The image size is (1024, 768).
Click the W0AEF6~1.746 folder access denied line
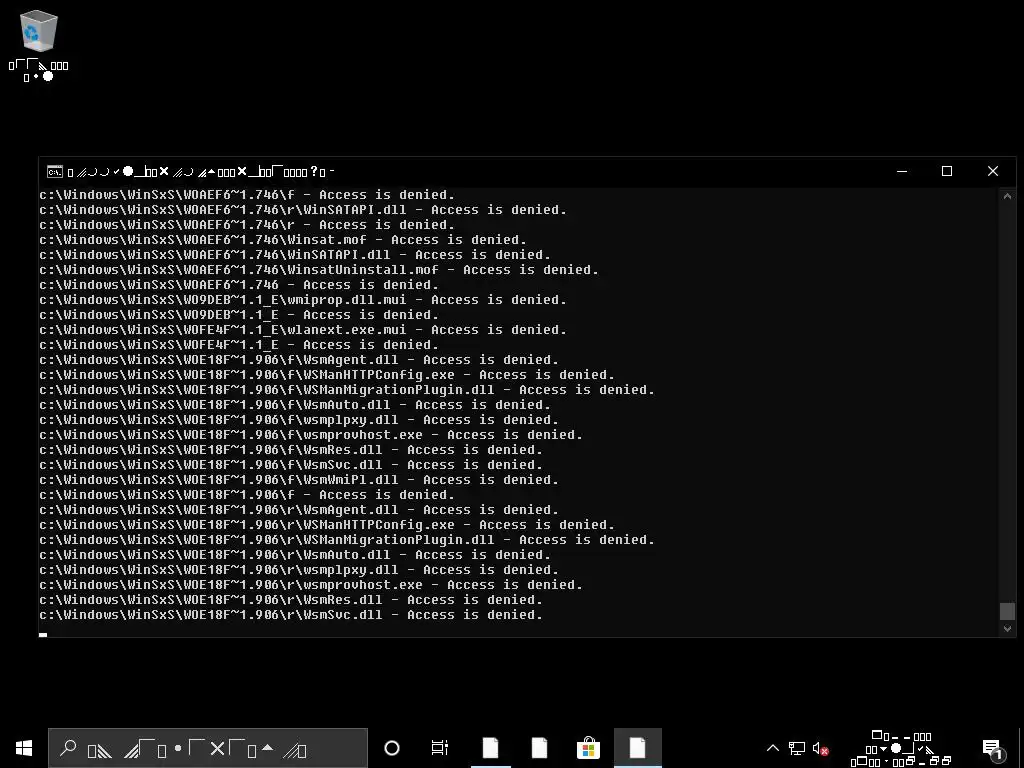pyautogui.click(x=239, y=285)
